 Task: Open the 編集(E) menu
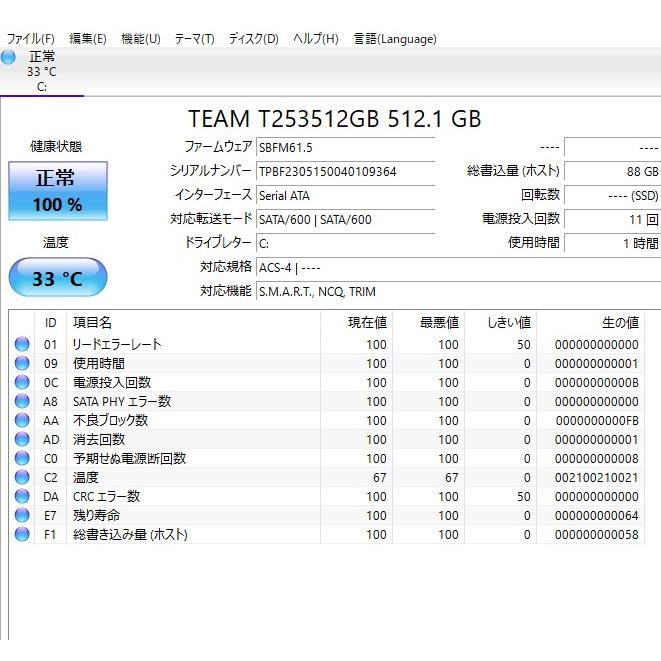(x=88, y=39)
